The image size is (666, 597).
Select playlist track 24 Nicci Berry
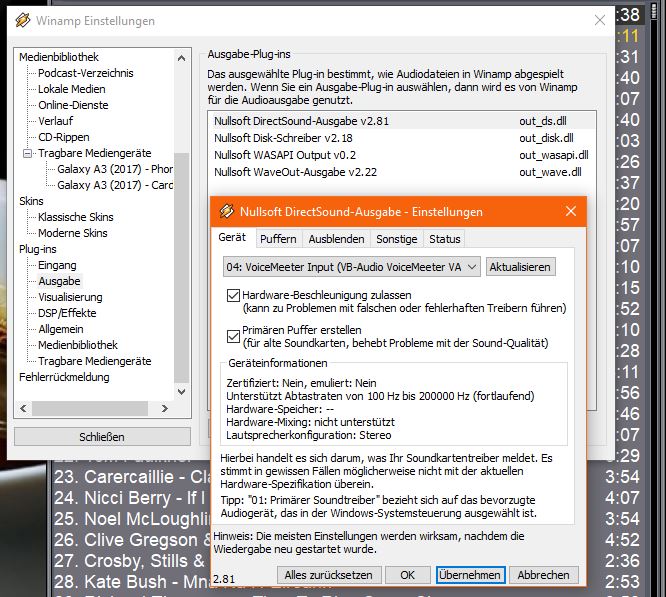(132, 498)
